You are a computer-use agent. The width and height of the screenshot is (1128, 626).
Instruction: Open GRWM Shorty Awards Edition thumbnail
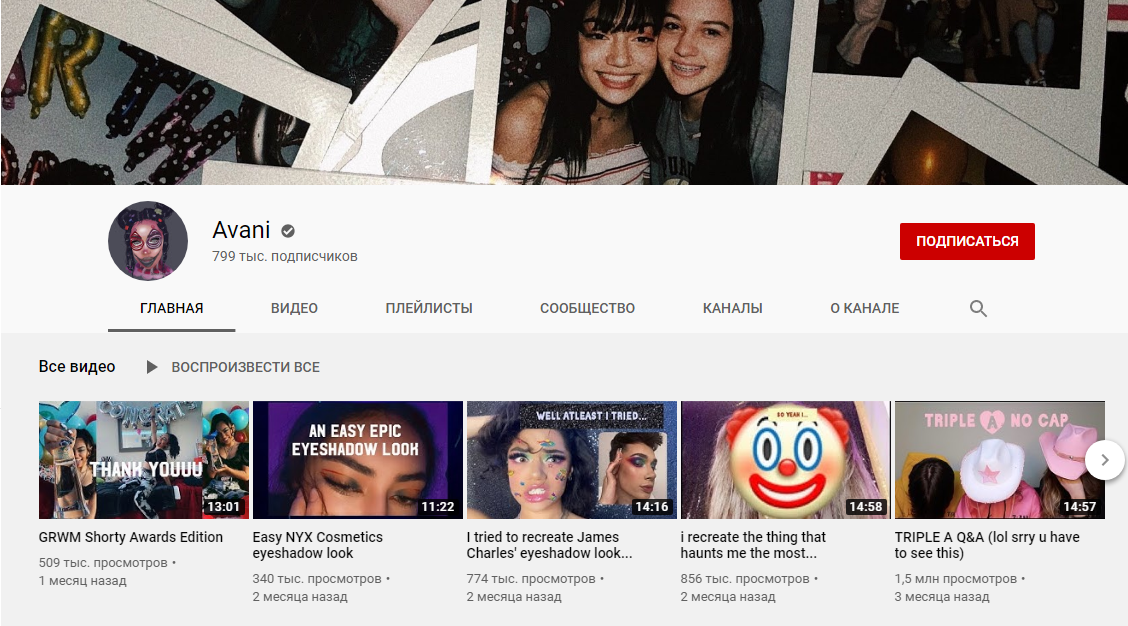click(x=144, y=460)
